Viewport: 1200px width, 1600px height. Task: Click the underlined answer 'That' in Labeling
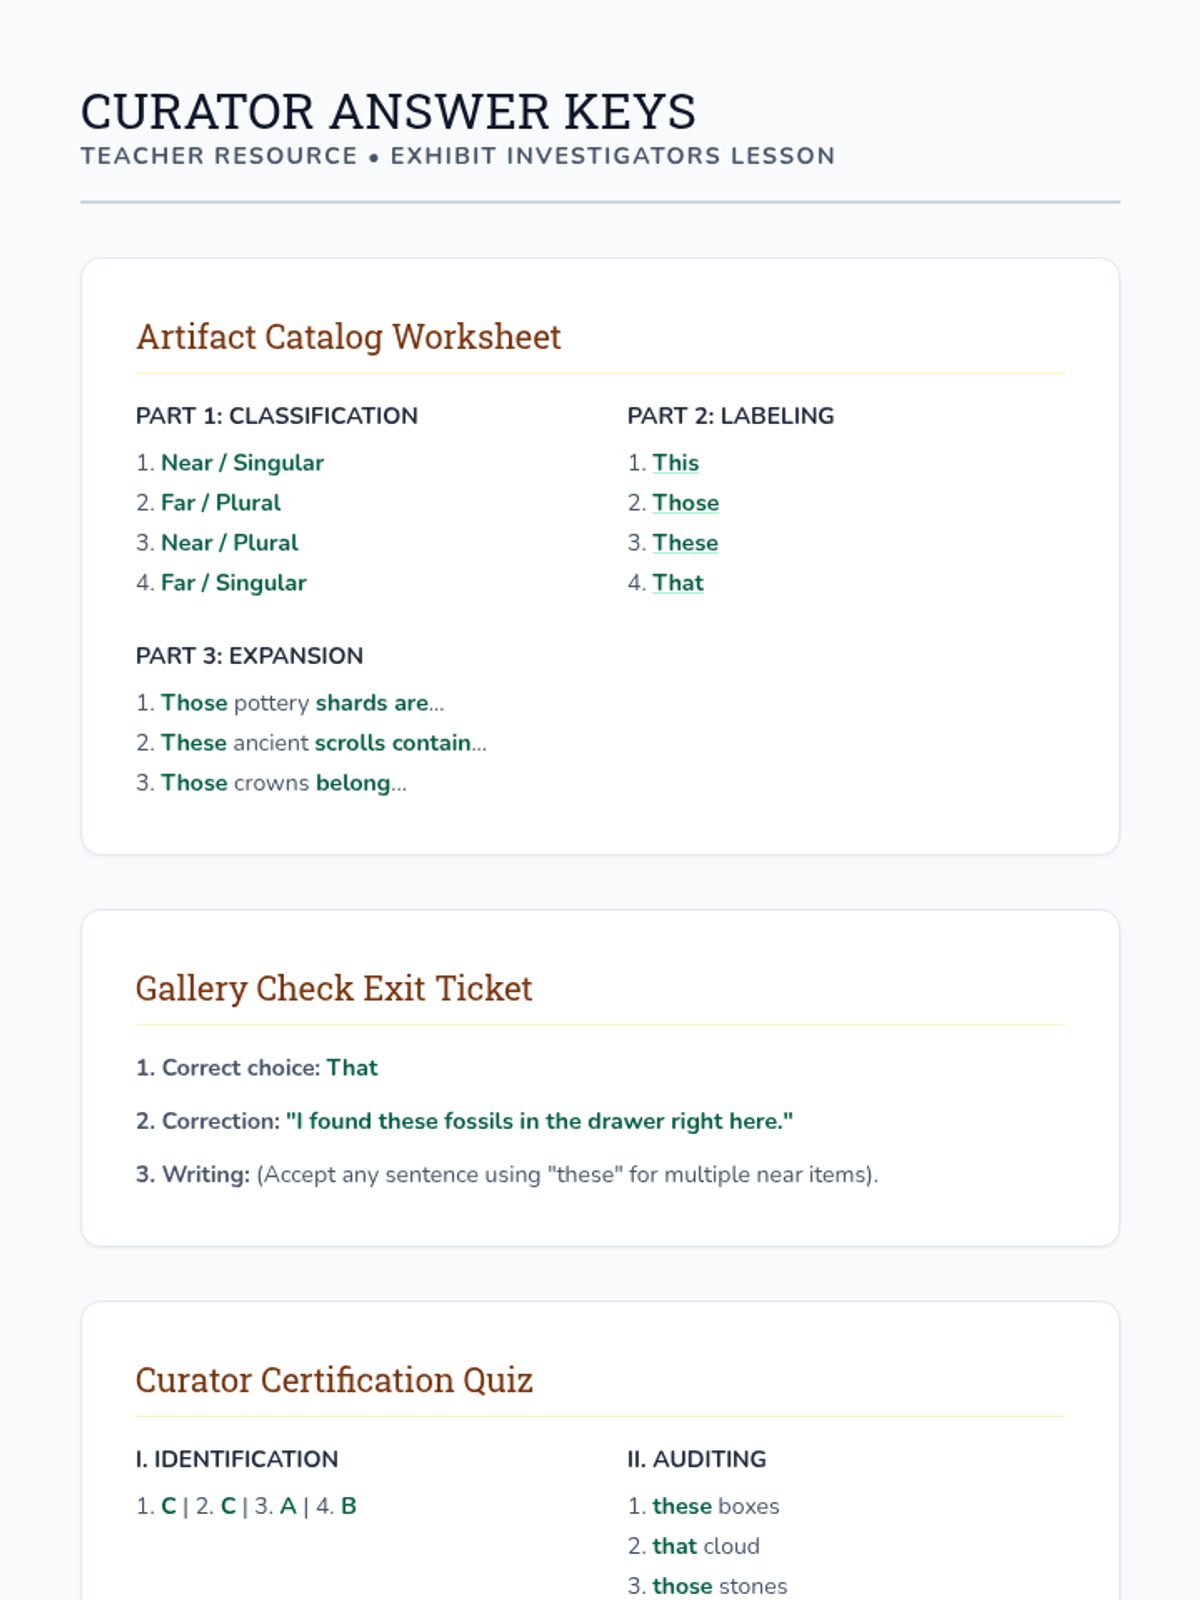pyautogui.click(x=678, y=583)
